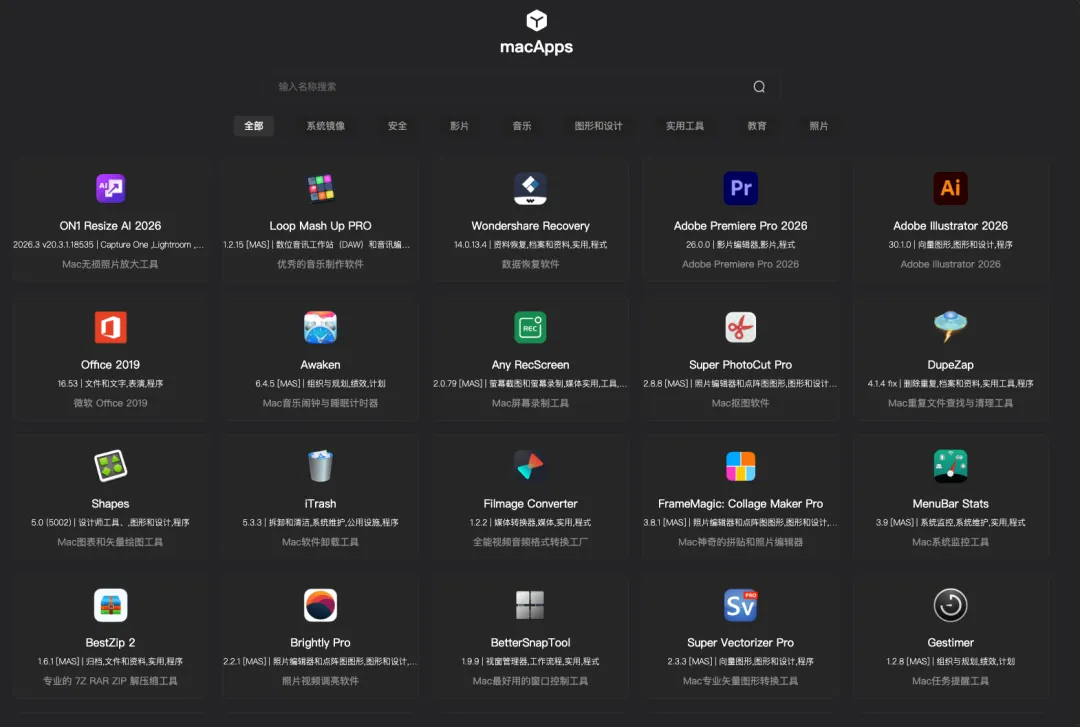The height and width of the screenshot is (727, 1080).
Task: Open the Gestimer timer icon
Action: 951,605
